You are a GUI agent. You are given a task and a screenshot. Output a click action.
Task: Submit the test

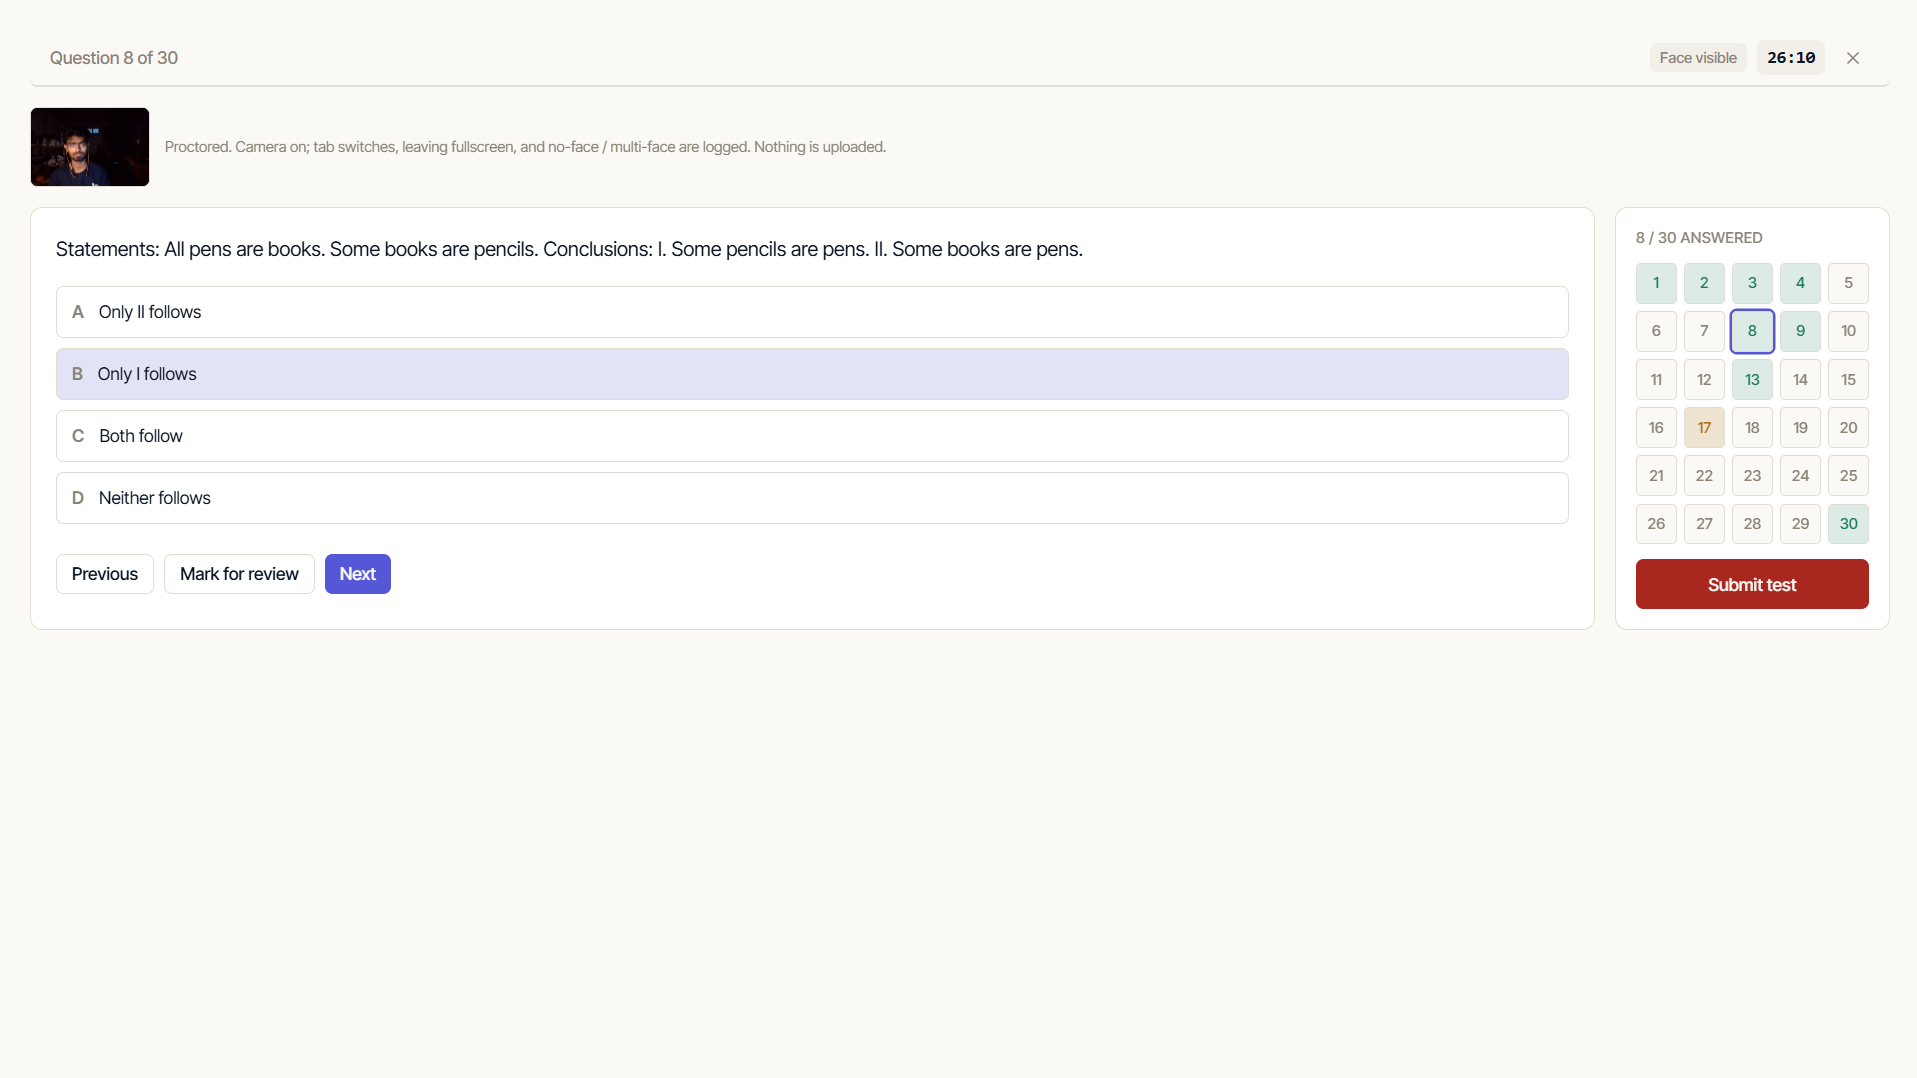pyautogui.click(x=1752, y=584)
